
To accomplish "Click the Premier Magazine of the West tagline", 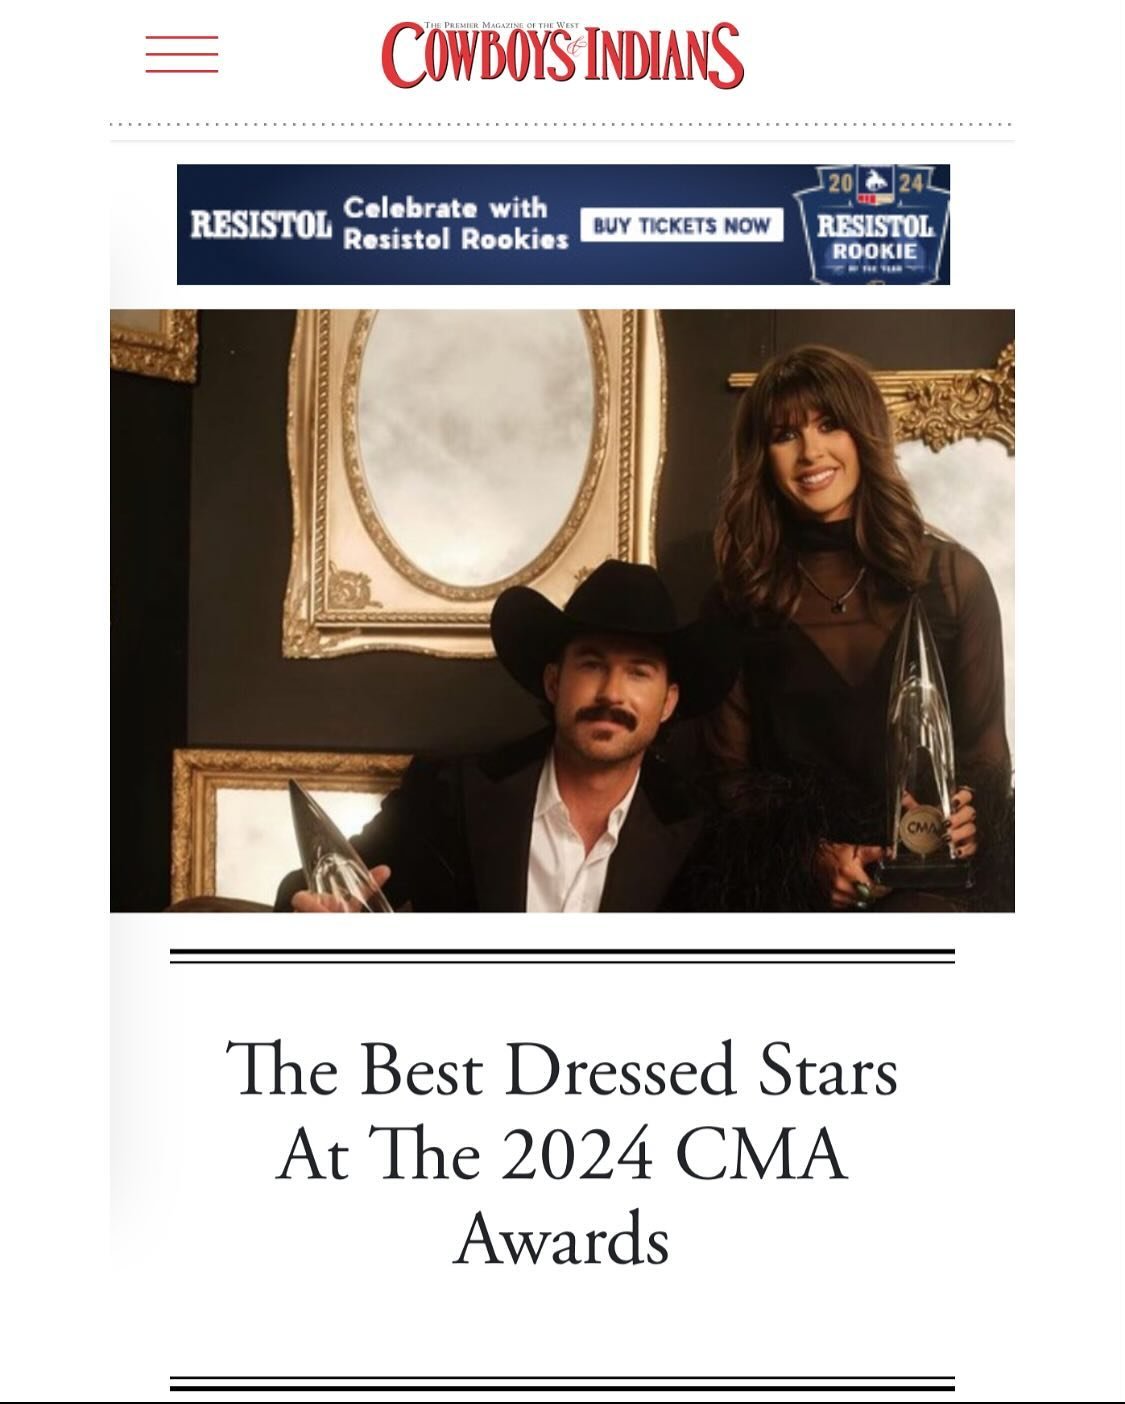I will coord(501,25).
